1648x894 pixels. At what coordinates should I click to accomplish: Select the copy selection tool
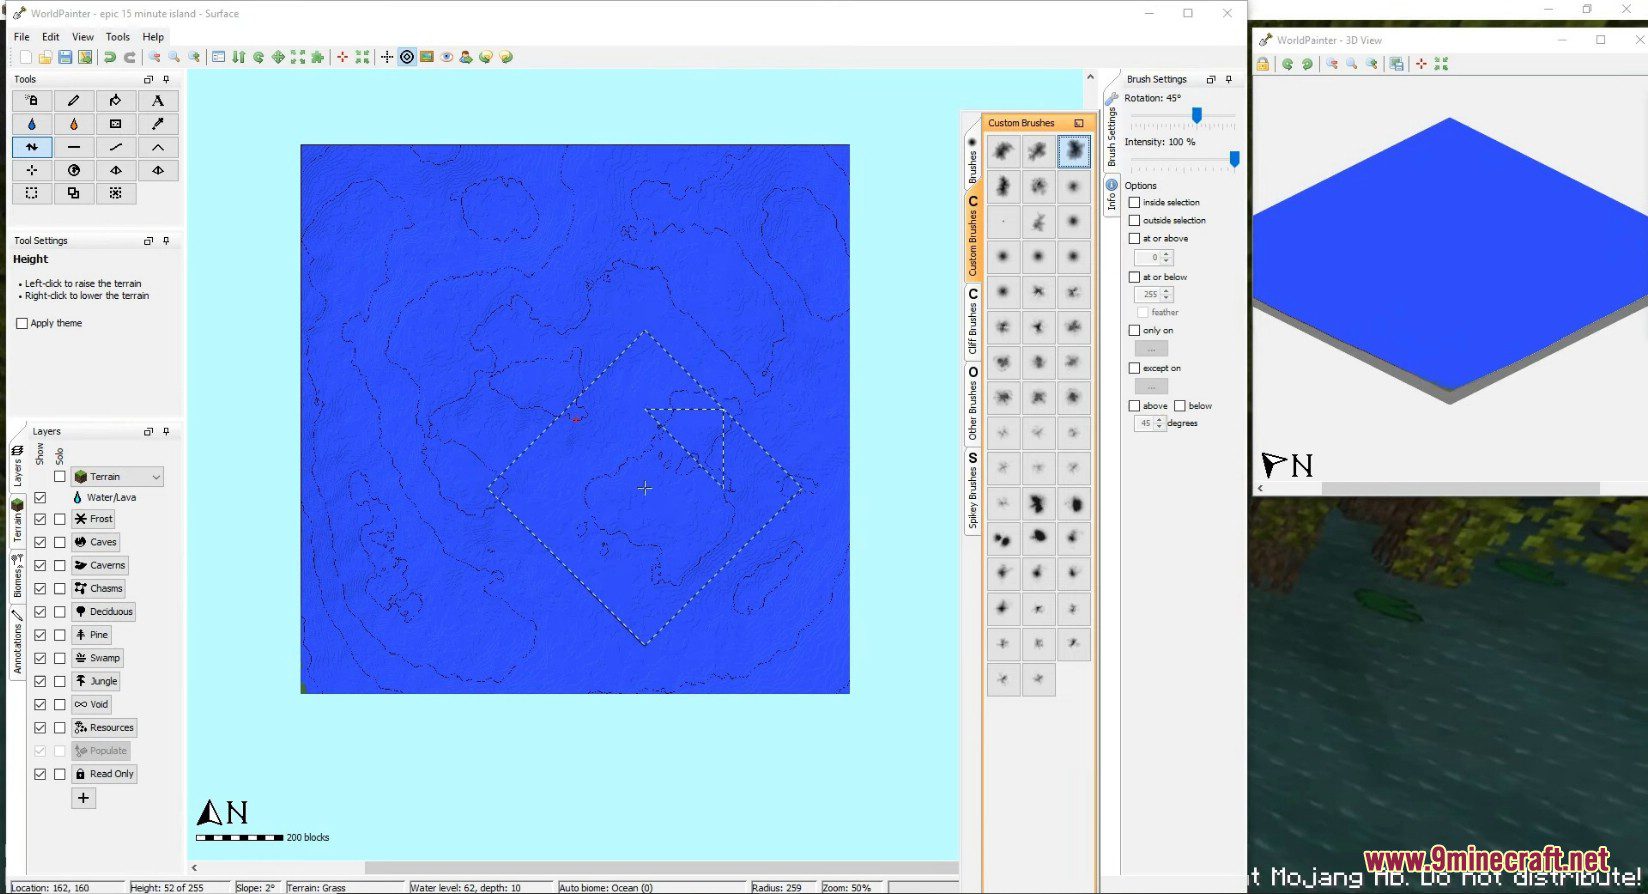74,193
